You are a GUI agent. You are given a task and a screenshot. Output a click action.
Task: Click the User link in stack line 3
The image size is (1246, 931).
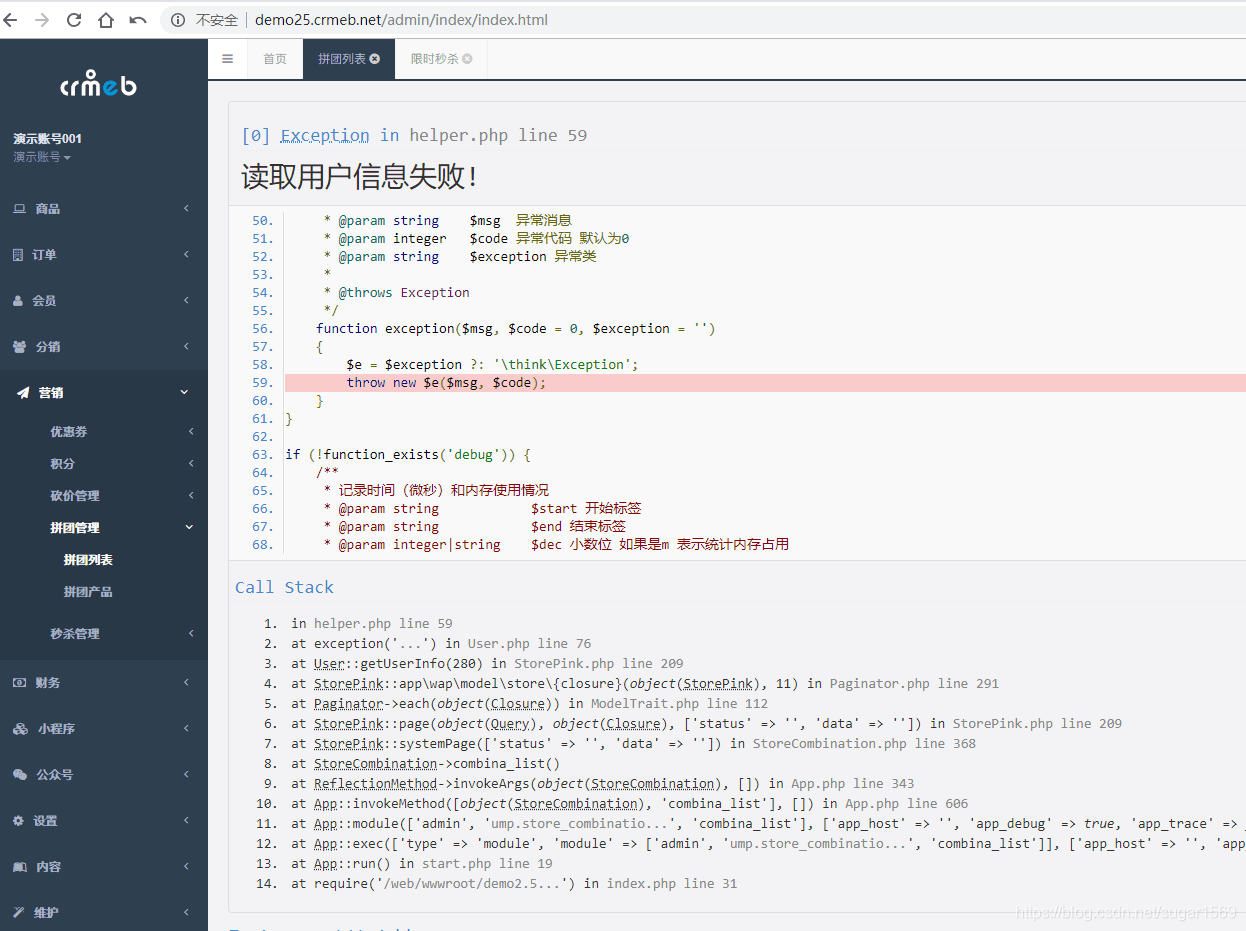[x=329, y=663]
